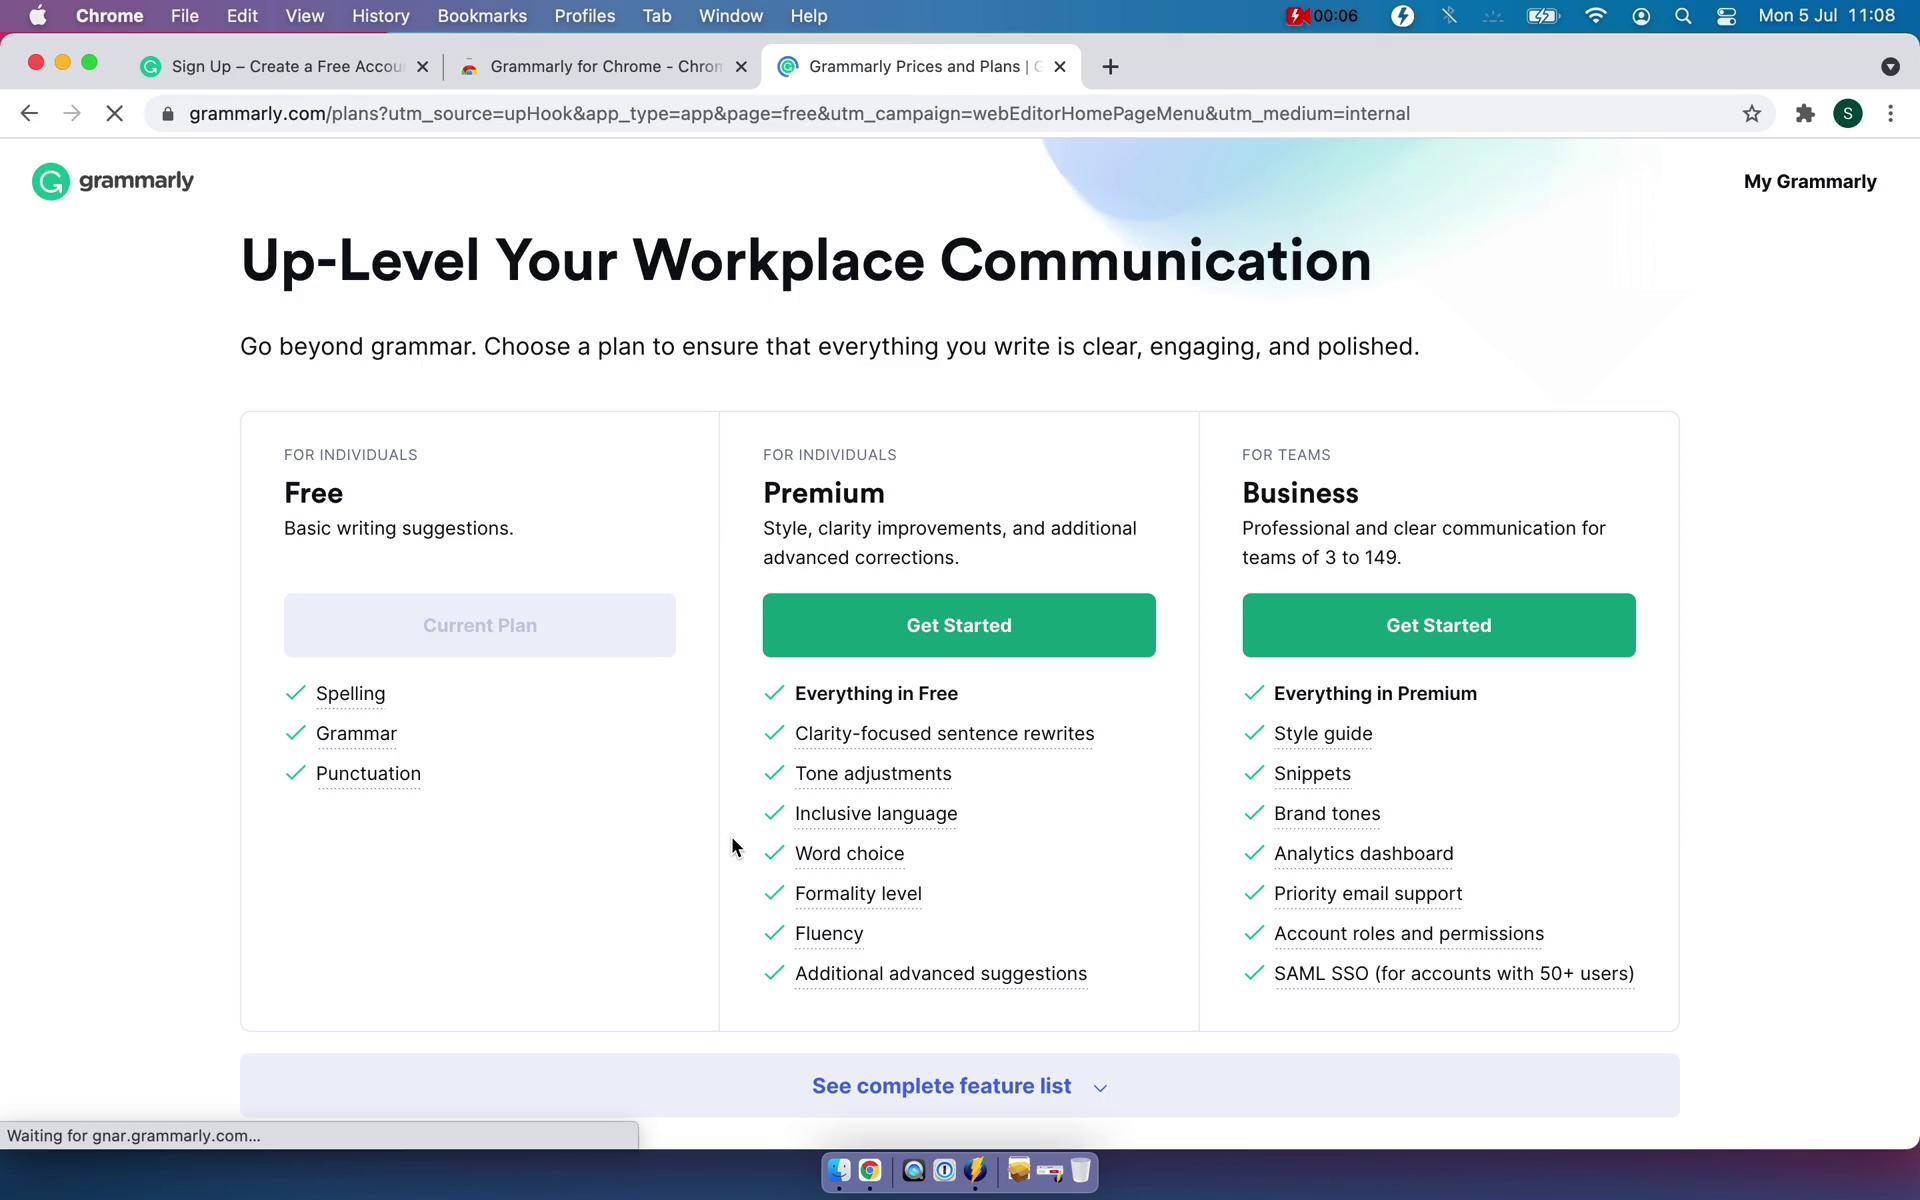Open the Help menu
The width and height of the screenshot is (1920, 1200).
[808, 16]
